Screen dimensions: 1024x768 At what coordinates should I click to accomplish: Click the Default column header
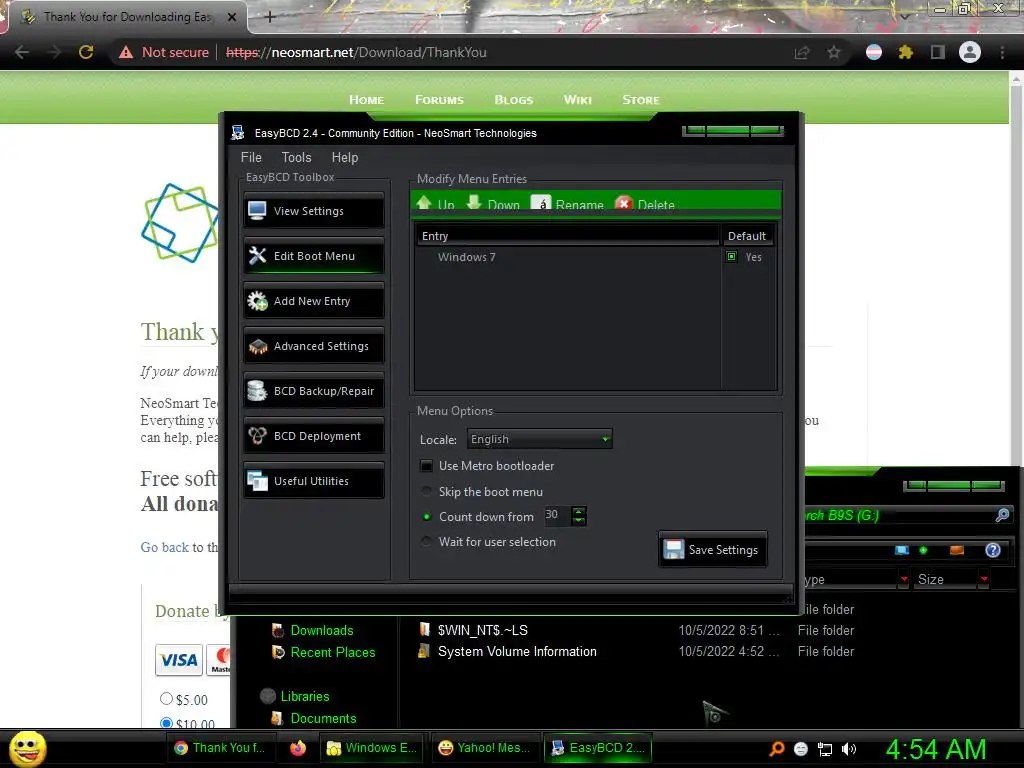tap(747, 236)
